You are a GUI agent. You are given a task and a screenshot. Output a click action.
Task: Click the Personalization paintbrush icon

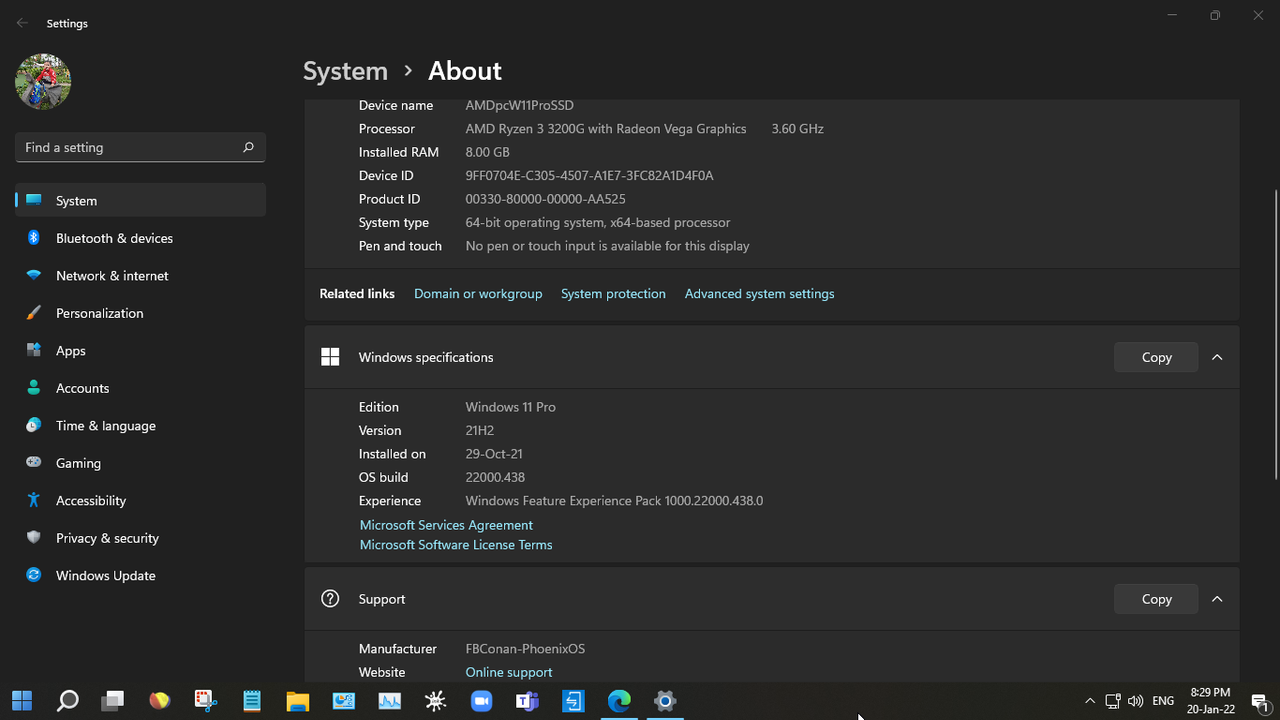point(33,313)
